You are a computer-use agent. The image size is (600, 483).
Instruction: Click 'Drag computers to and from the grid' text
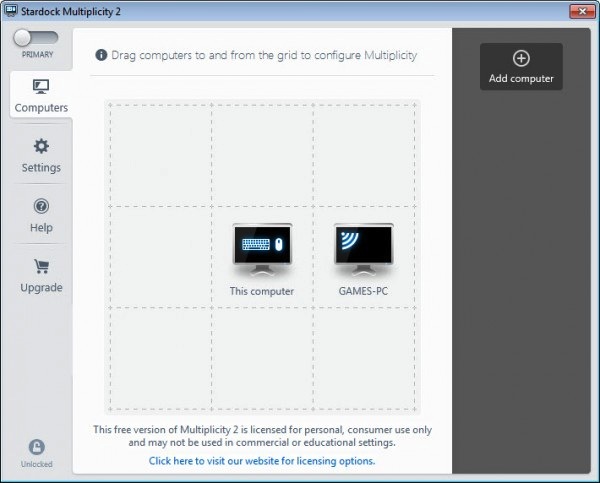coord(264,55)
